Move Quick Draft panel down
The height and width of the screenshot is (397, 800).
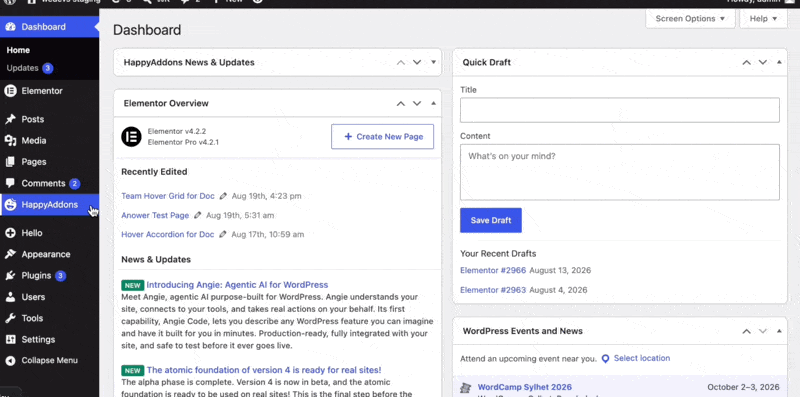click(763, 62)
